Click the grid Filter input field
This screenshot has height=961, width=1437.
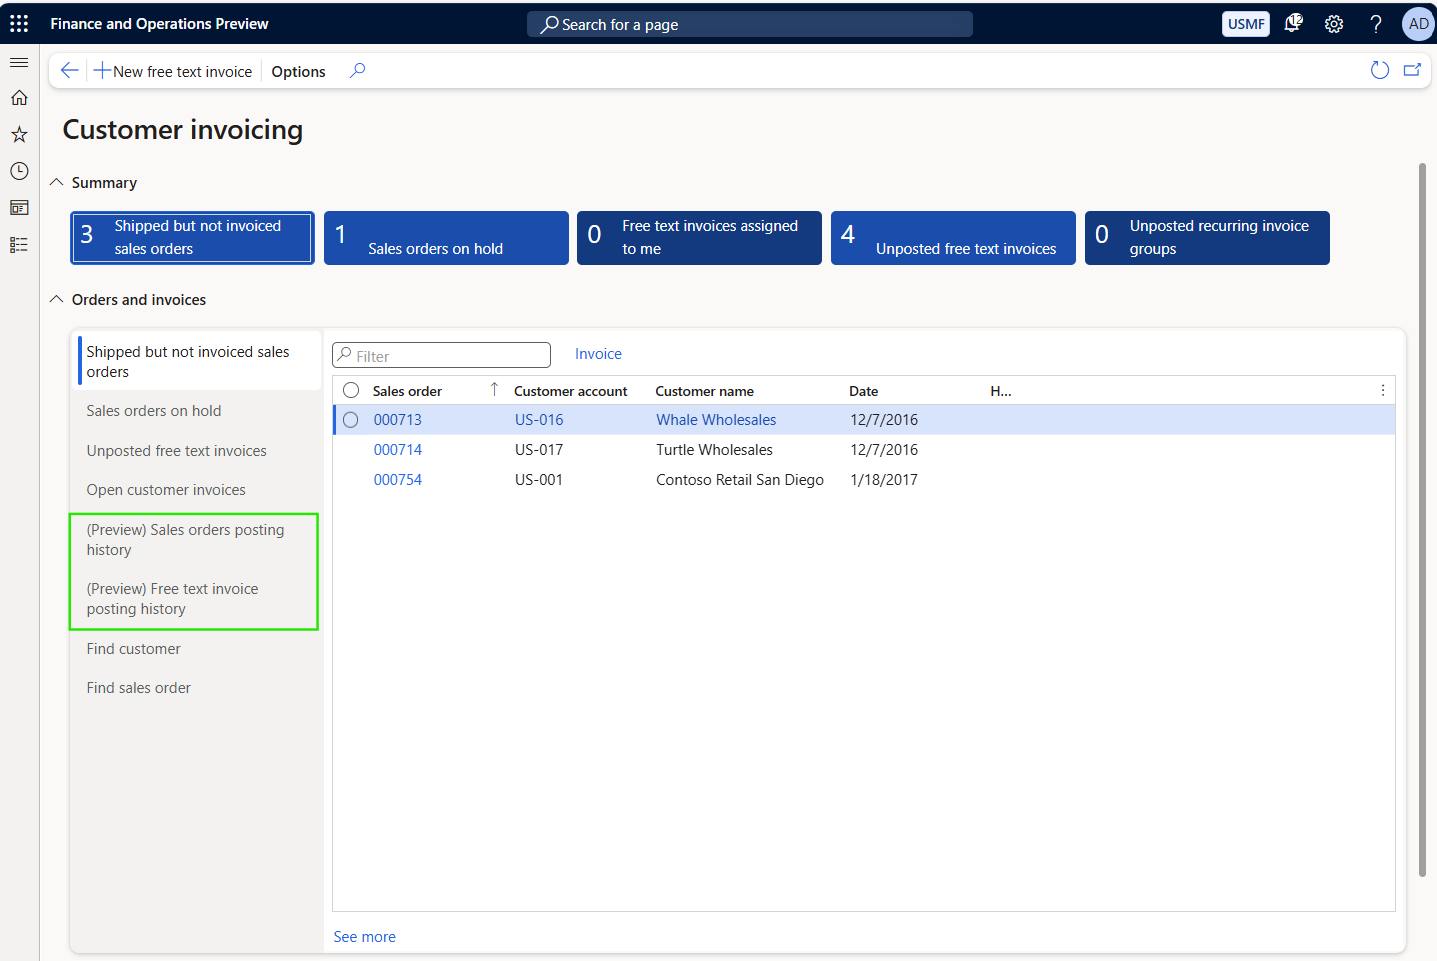pos(441,355)
